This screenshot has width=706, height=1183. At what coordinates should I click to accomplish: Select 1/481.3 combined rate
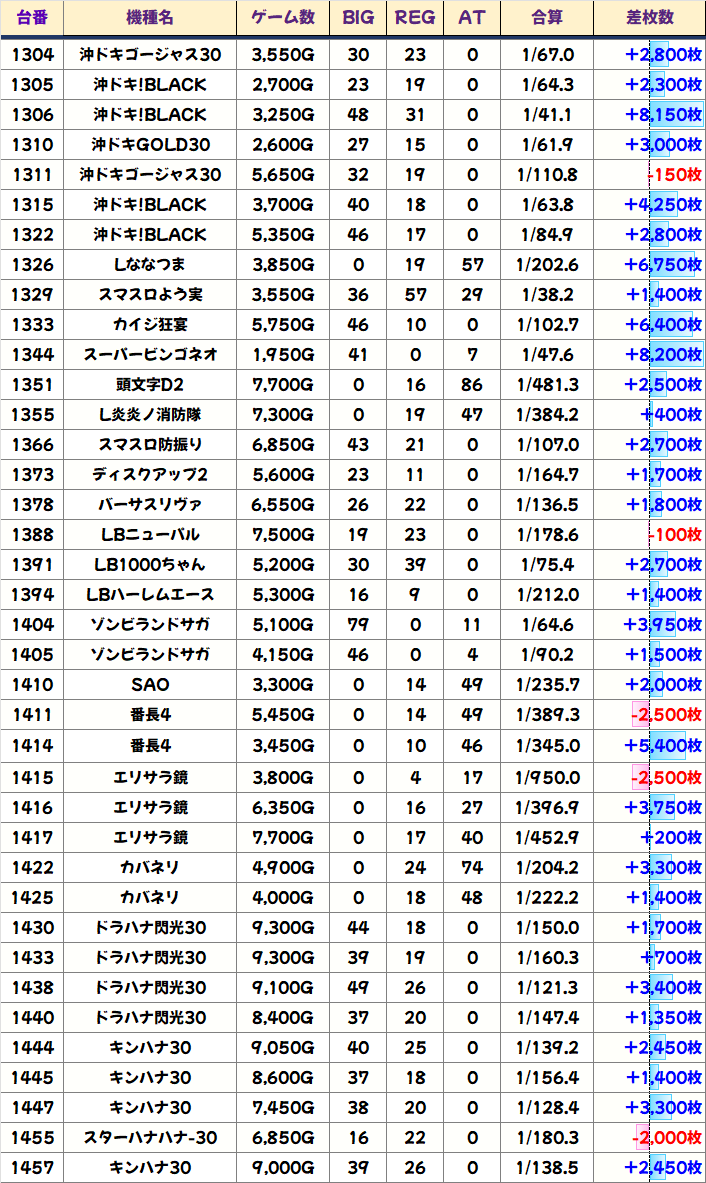point(548,385)
